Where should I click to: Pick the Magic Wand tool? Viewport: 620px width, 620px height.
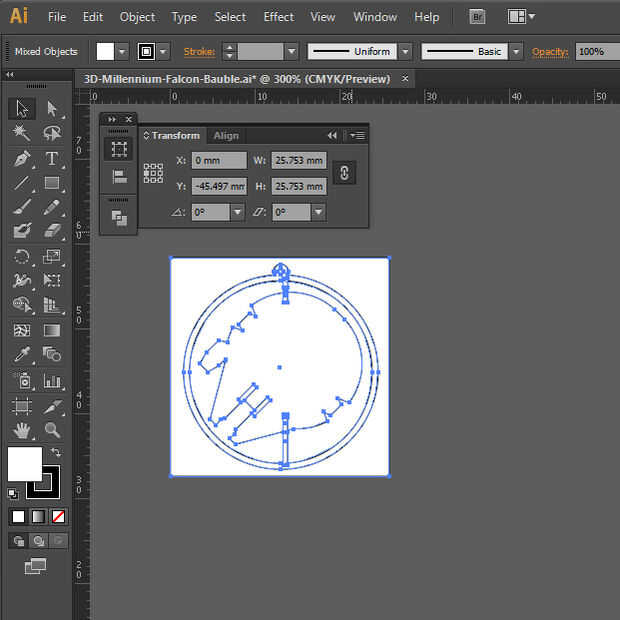tap(22, 133)
